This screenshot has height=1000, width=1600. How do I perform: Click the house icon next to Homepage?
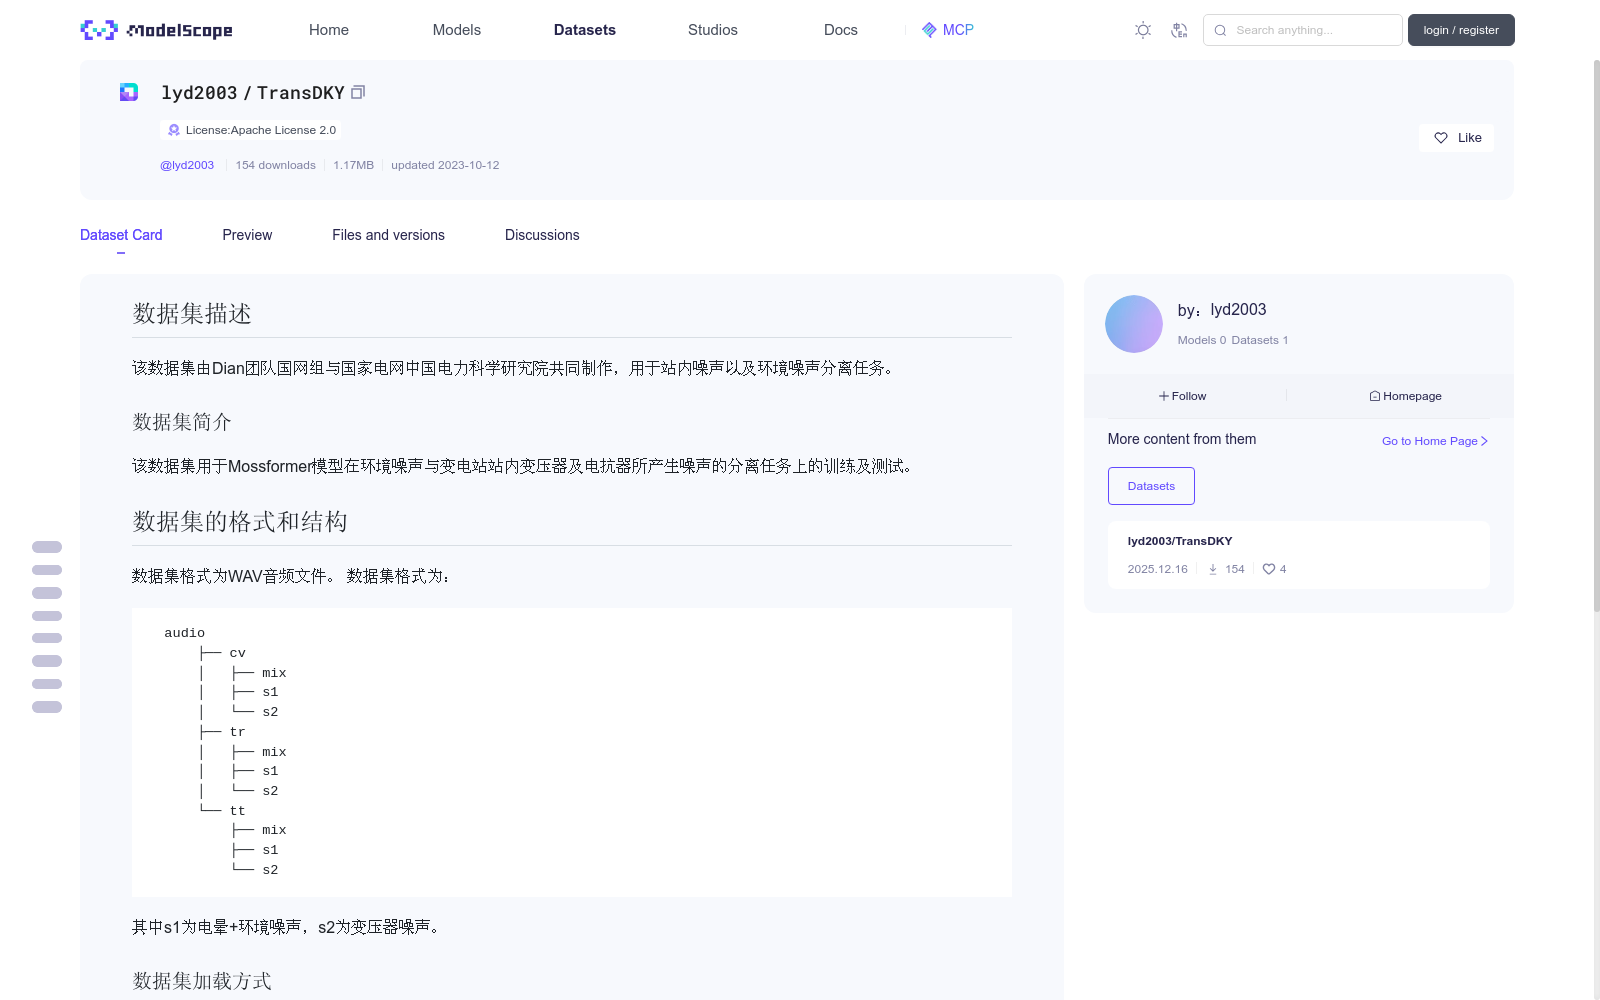click(x=1375, y=396)
